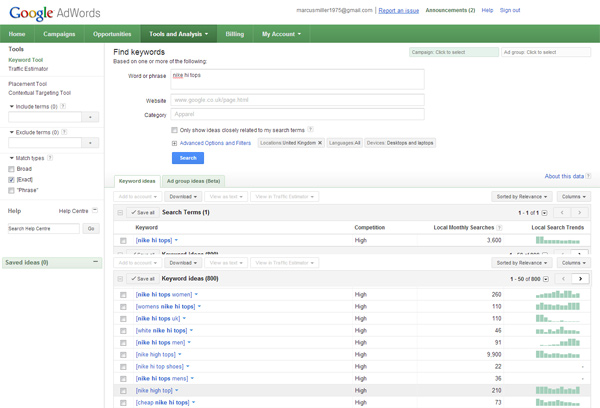This screenshot has width=600, height=408.
Task: Open My Account dropdown menu
Action: point(281,34)
